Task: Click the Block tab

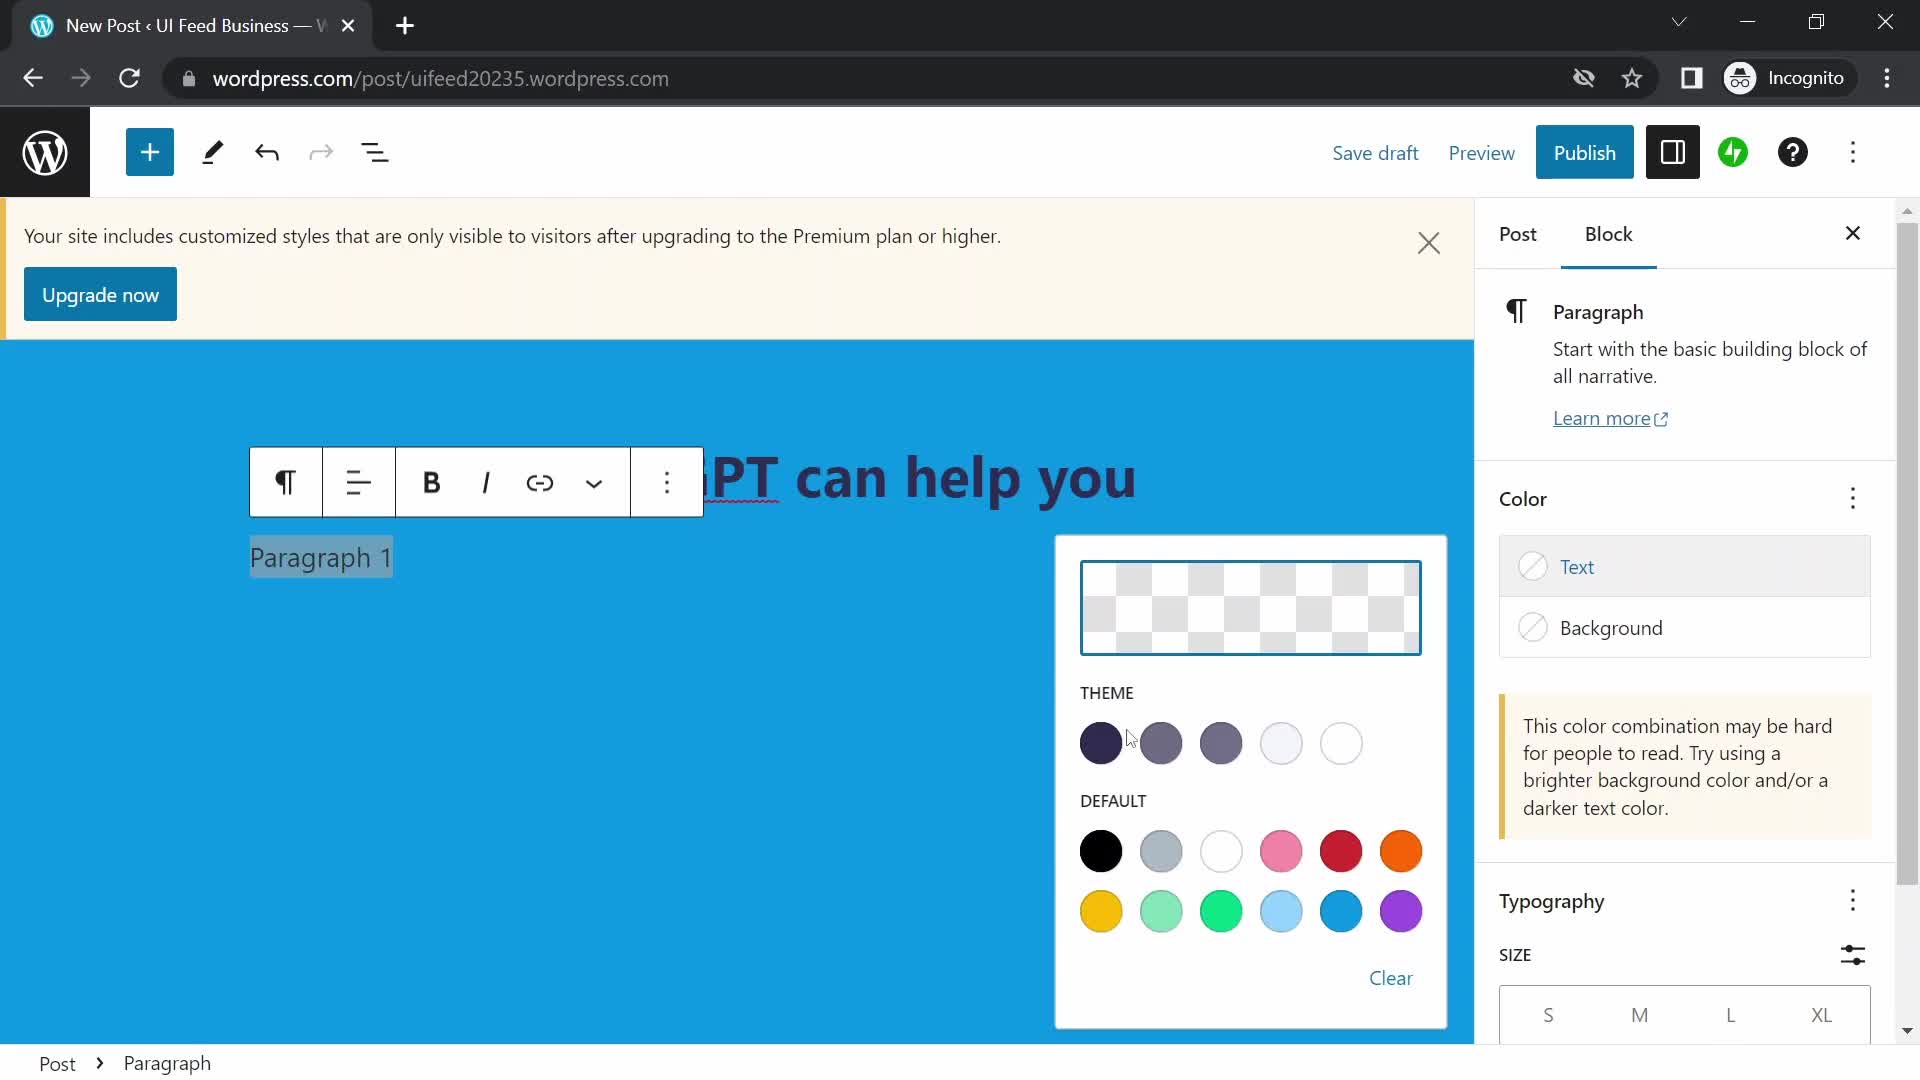Action: pyautogui.click(x=1608, y=234)
